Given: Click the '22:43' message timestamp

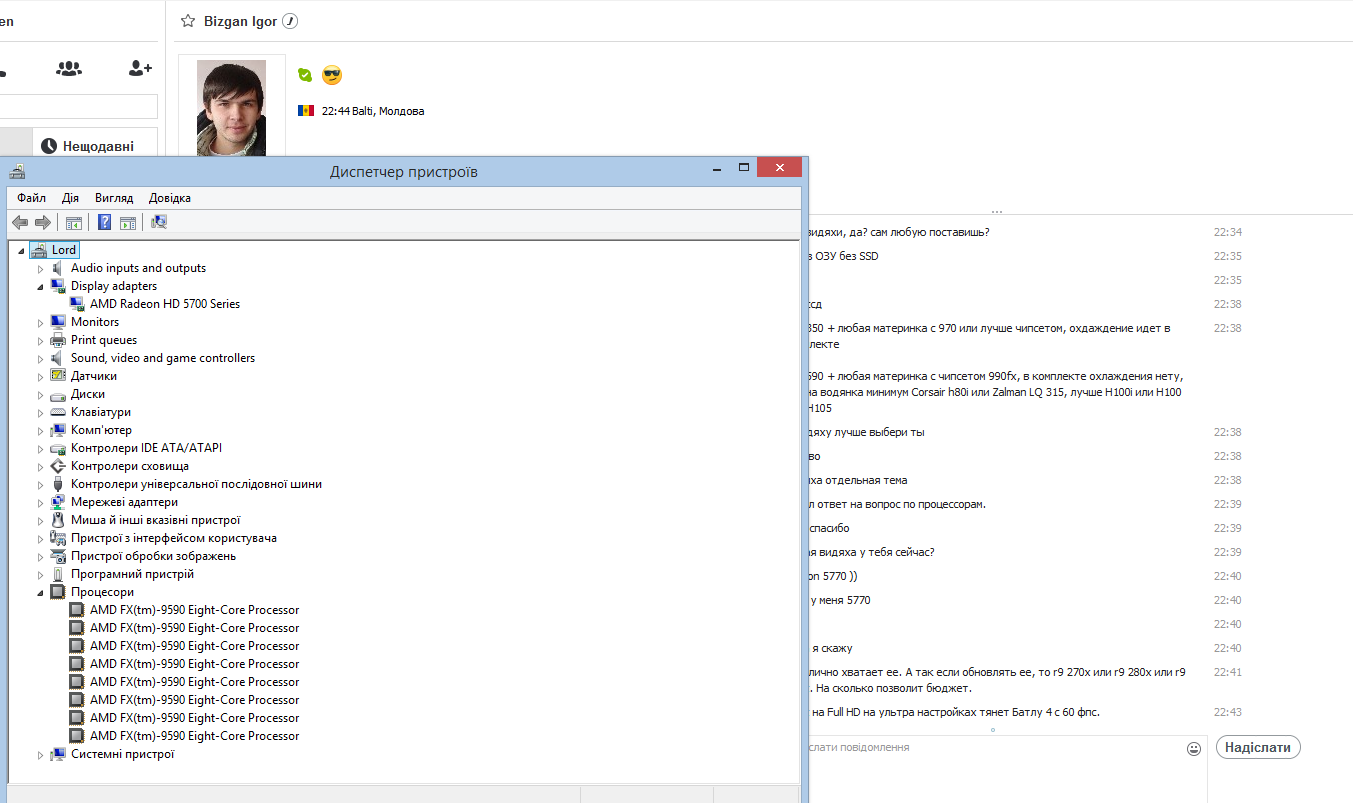Looking at the screenshot, I should coord(1228,712).
